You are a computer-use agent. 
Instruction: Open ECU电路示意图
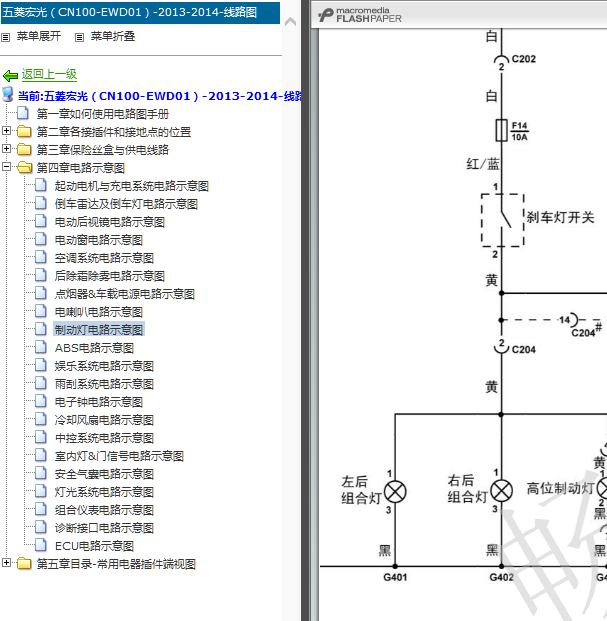pyautogui.click(x=94, y=546)
